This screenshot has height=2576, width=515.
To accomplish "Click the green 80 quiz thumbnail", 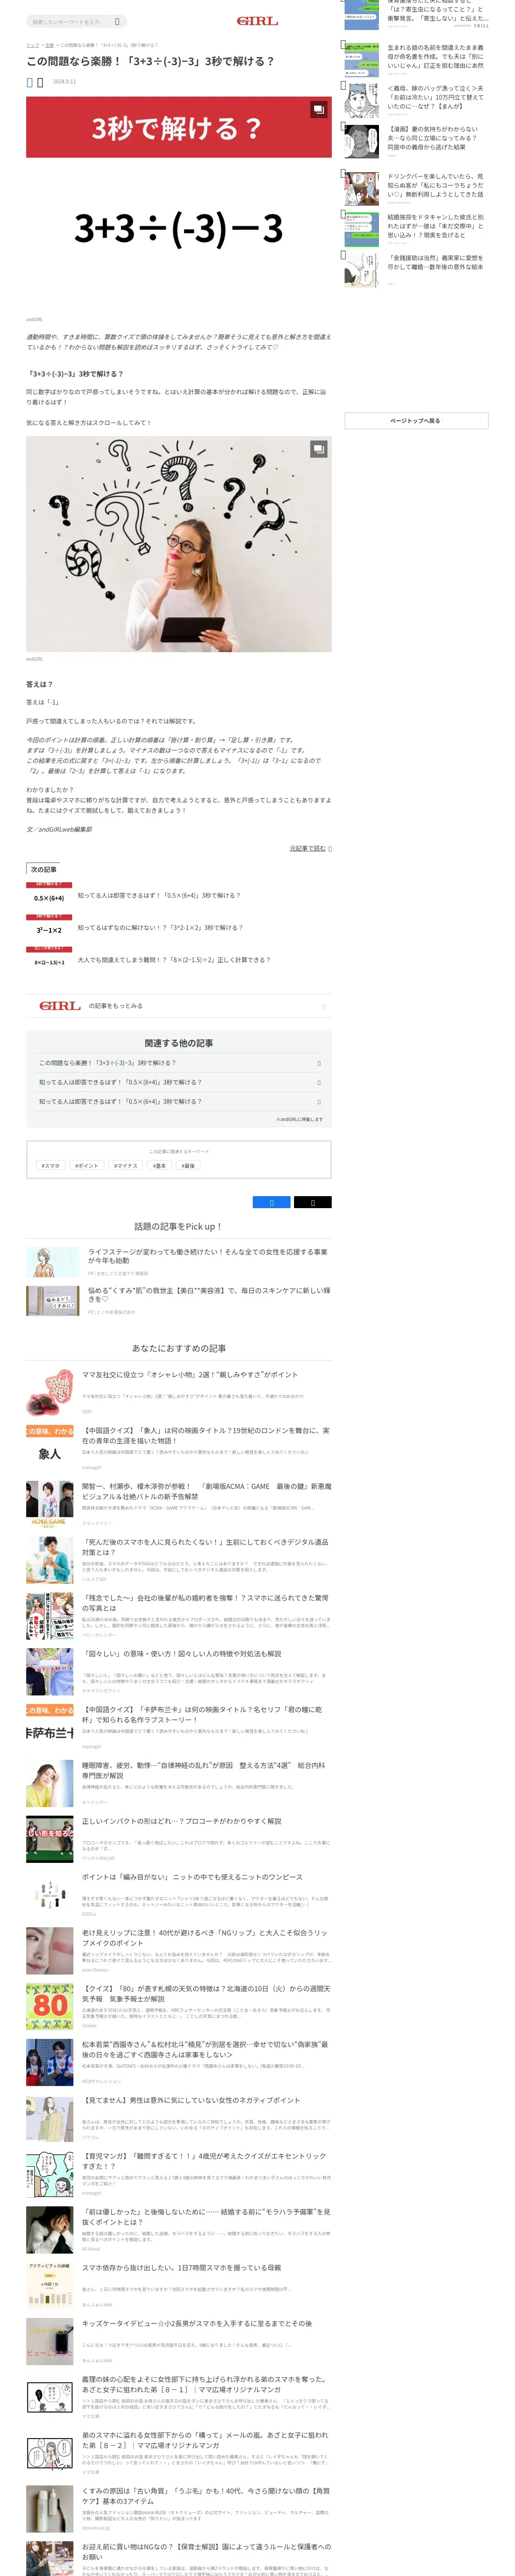I will coord(50,2006).
